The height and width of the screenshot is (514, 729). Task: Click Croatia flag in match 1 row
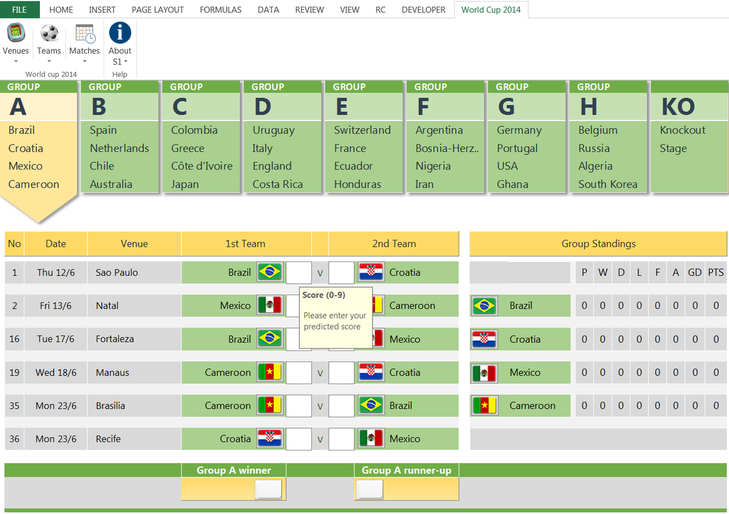click(371, 272)
